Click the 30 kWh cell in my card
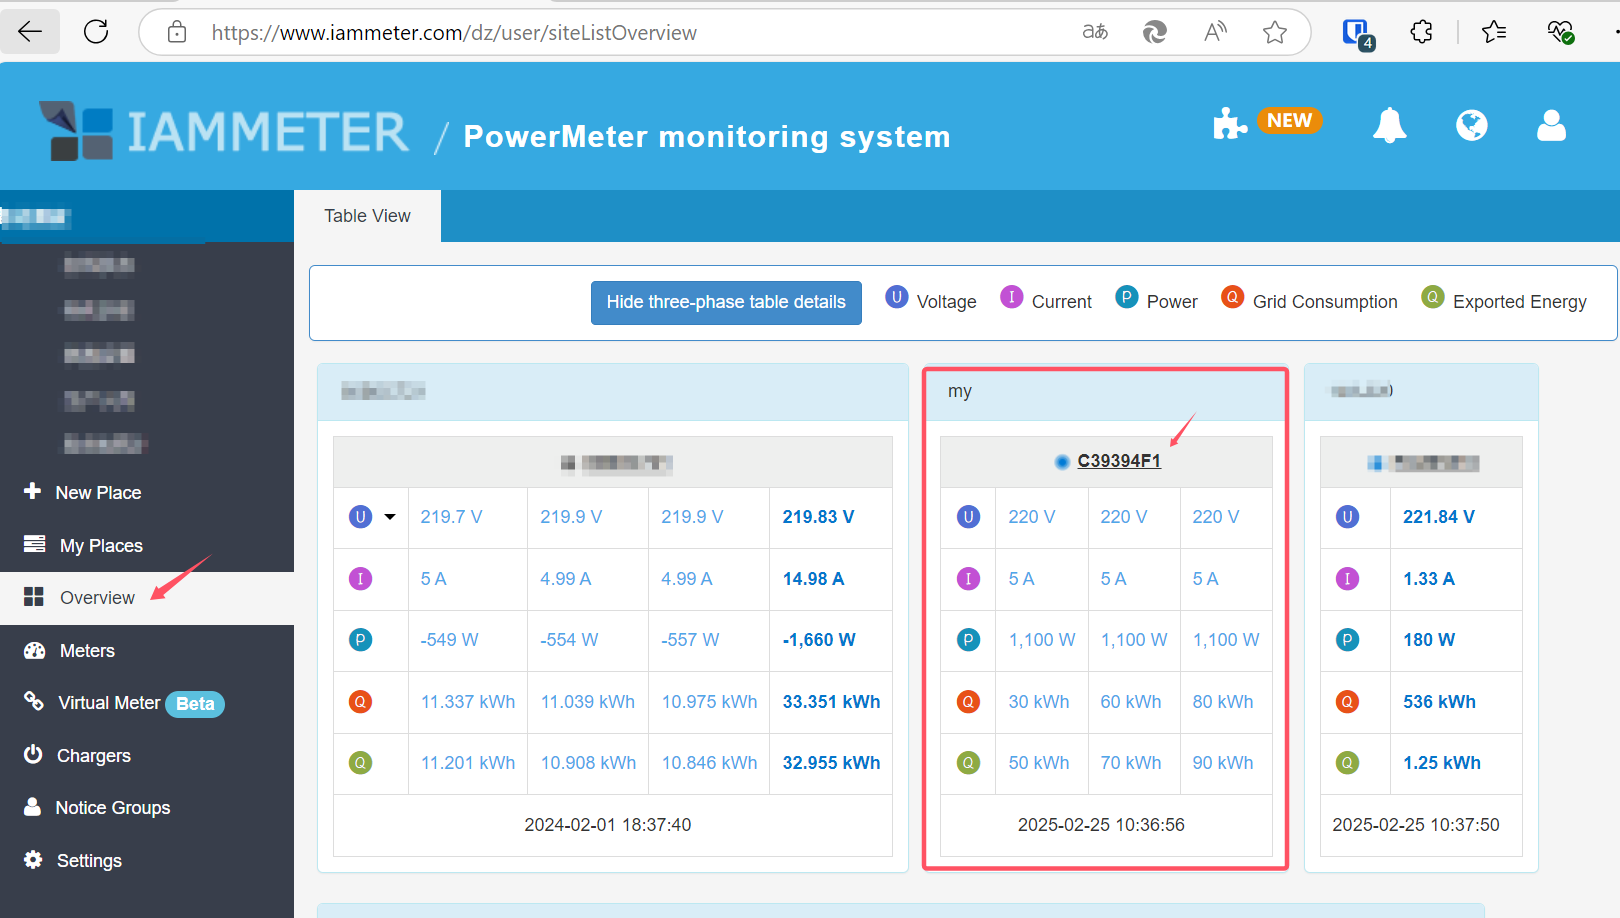Screen dimensions: 1620x918 pyautogui.click(x=1039, y=702)
